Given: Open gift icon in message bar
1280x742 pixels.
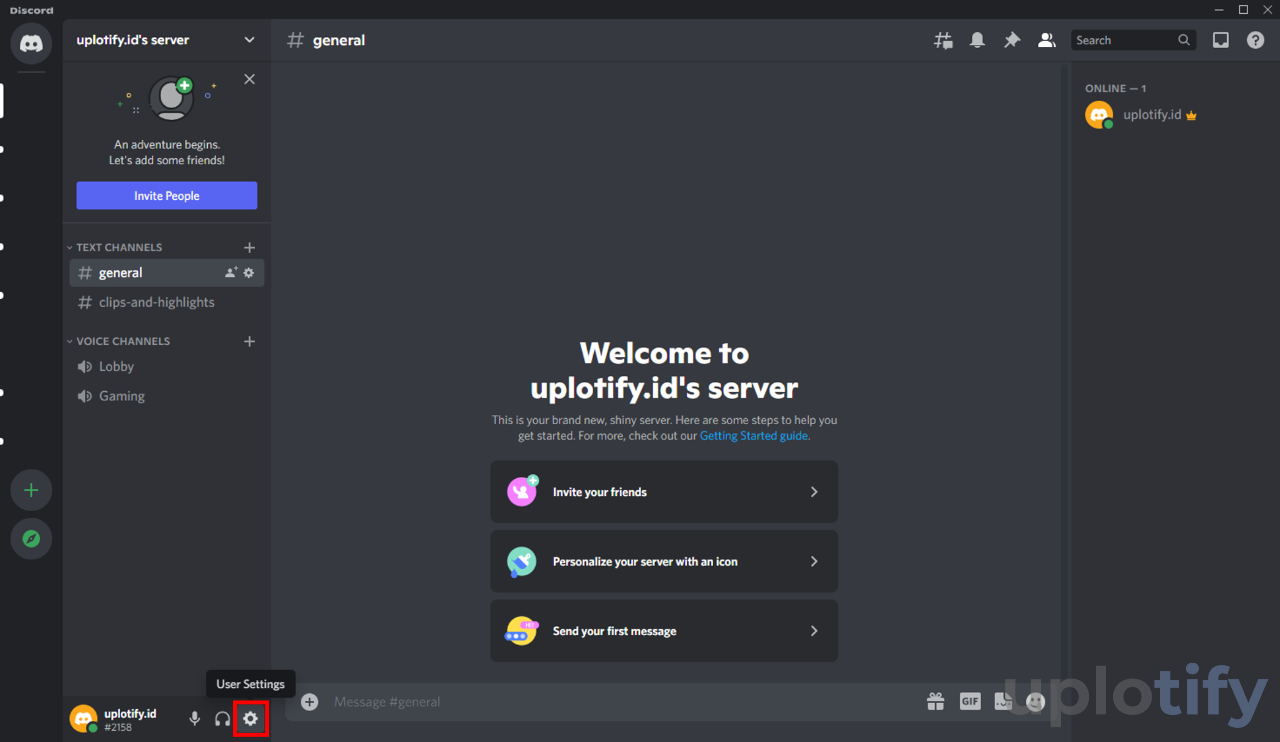Looking at the screenshot, I should click(x=935, y=702).
